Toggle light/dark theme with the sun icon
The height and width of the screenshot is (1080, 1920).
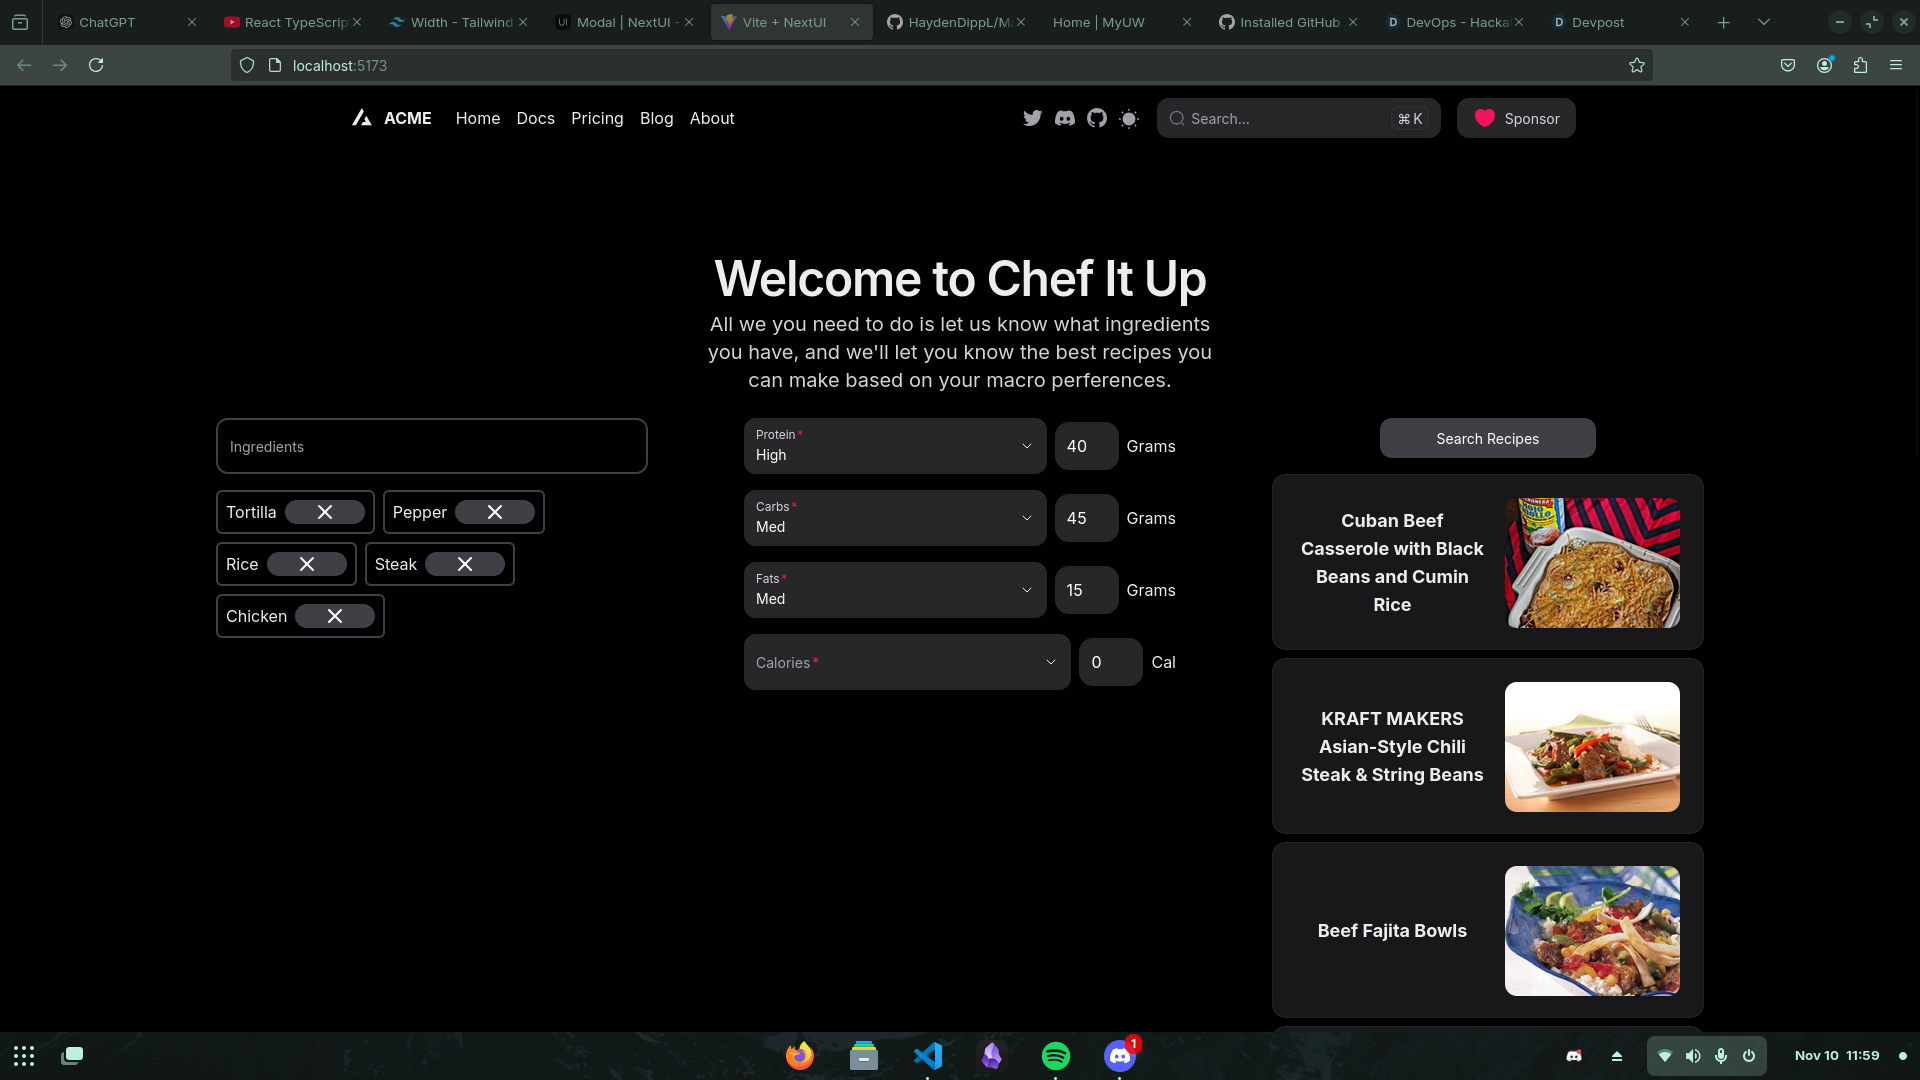pos(1129,118)
